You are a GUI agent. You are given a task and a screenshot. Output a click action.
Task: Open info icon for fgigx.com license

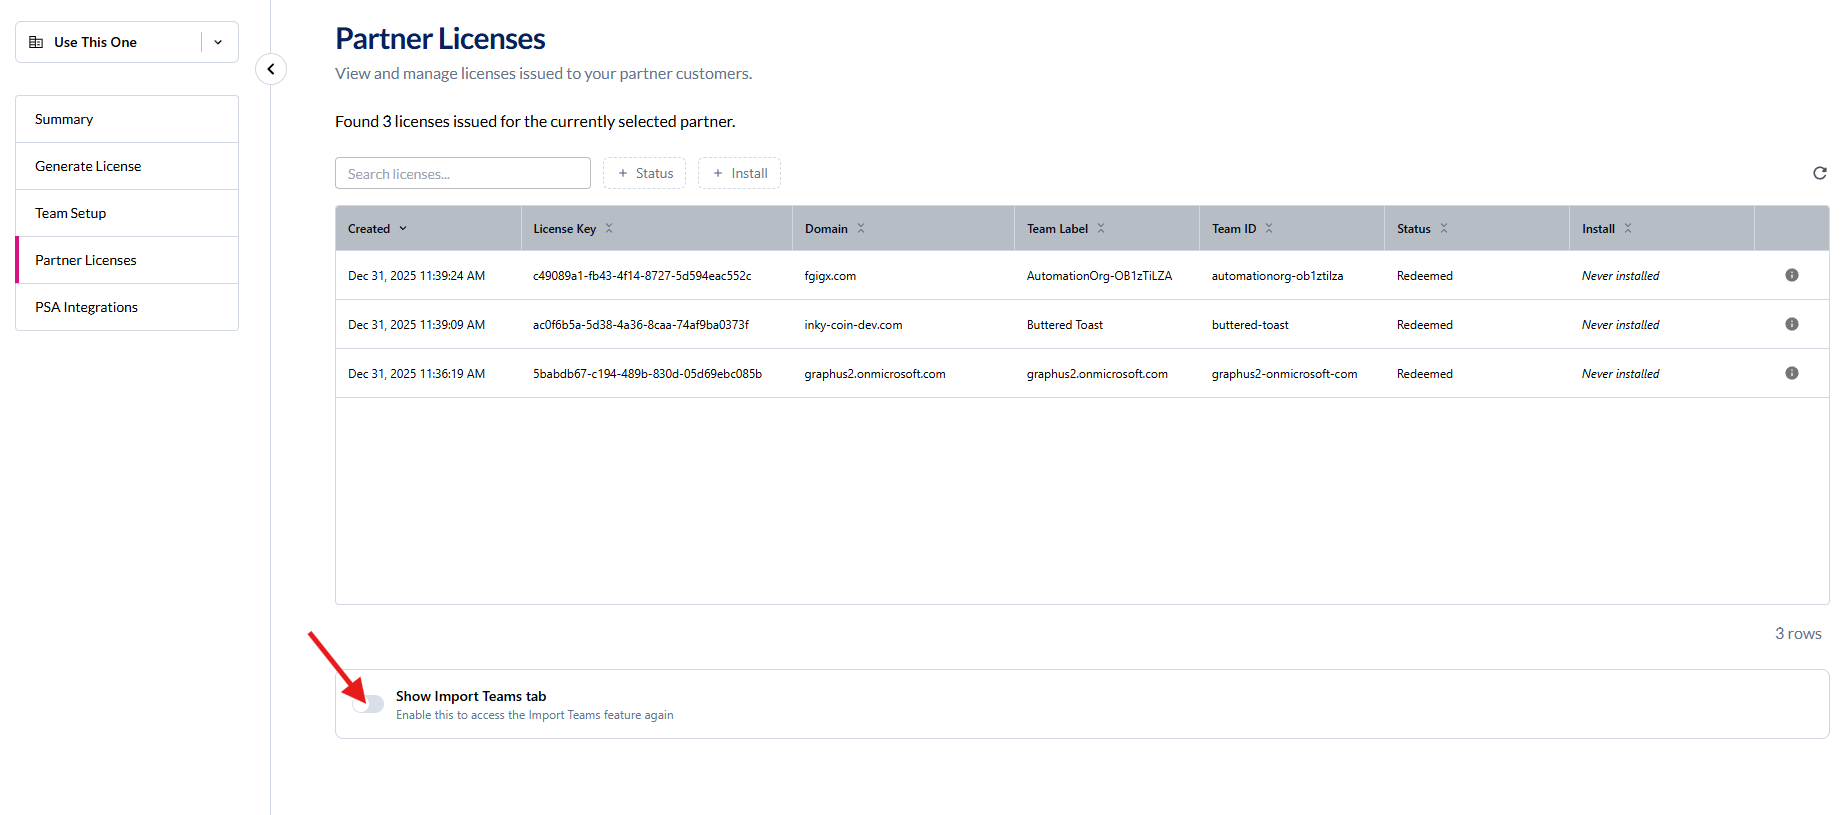pos(1791,275)
